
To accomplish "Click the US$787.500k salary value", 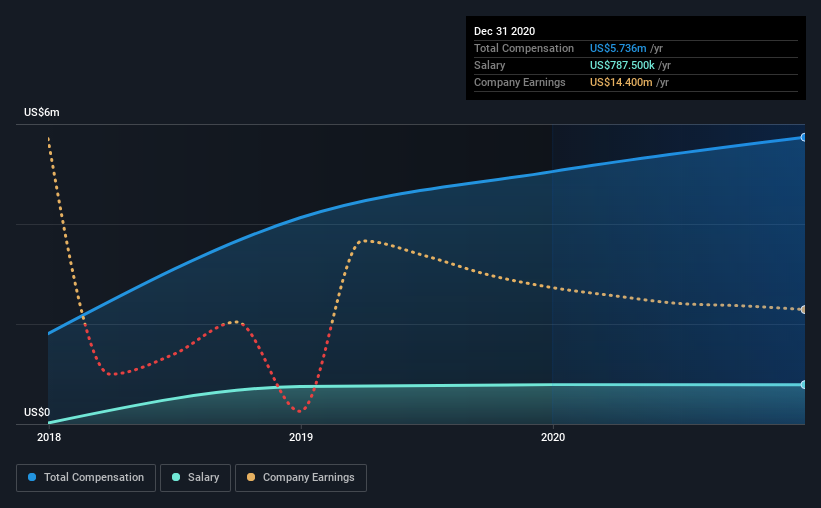I will click(622, 65).
